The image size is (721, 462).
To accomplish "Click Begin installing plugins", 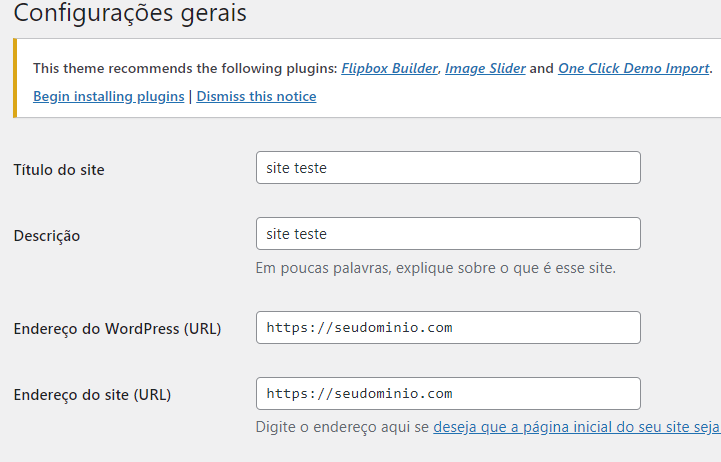I will 108,97.
